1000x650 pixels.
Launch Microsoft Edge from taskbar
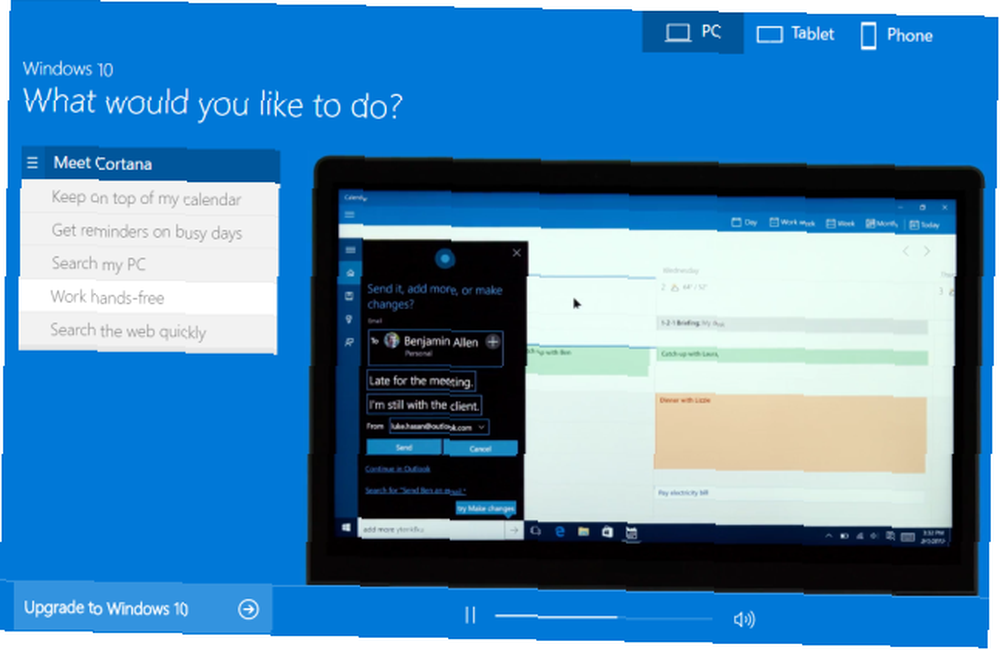pos(559,531)
